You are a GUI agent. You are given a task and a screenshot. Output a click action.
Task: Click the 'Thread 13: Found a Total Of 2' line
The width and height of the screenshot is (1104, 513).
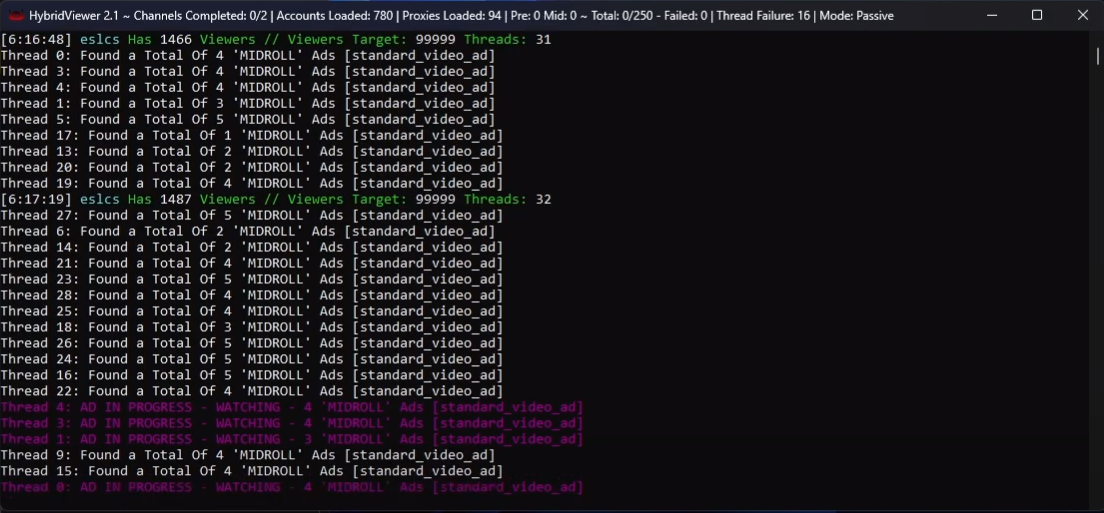(x=252, y=152)
